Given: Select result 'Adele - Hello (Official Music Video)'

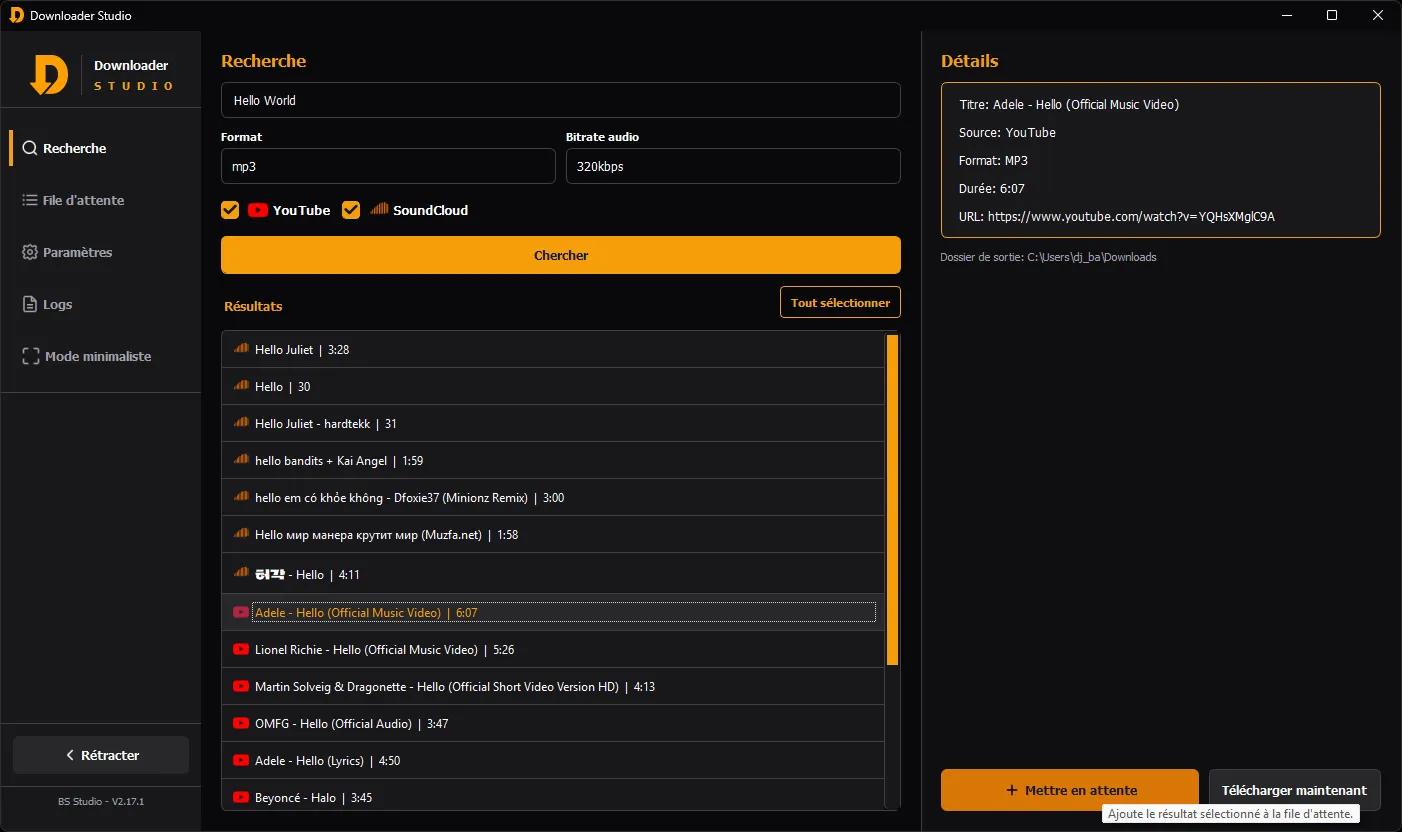Looking at the screenshot, I should [x=553, y=612].
